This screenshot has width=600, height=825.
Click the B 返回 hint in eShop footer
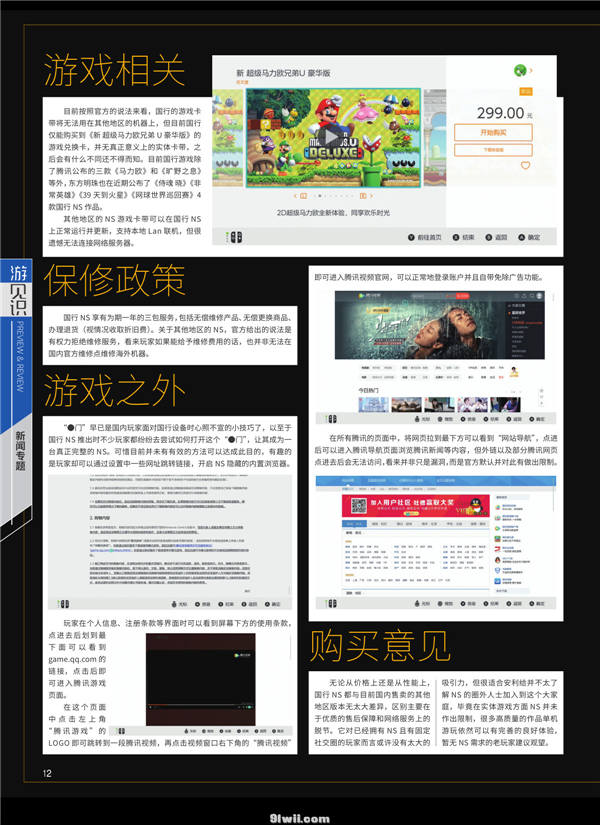tap(496, 237)
